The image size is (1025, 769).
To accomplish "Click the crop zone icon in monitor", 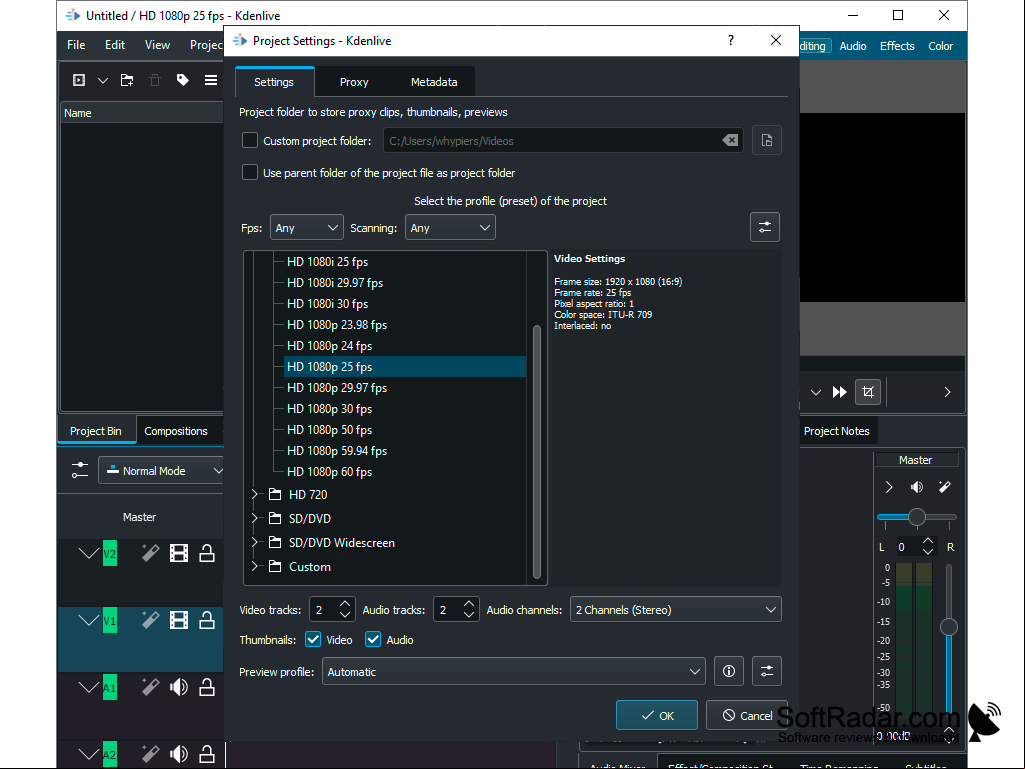I will (868, 392).
